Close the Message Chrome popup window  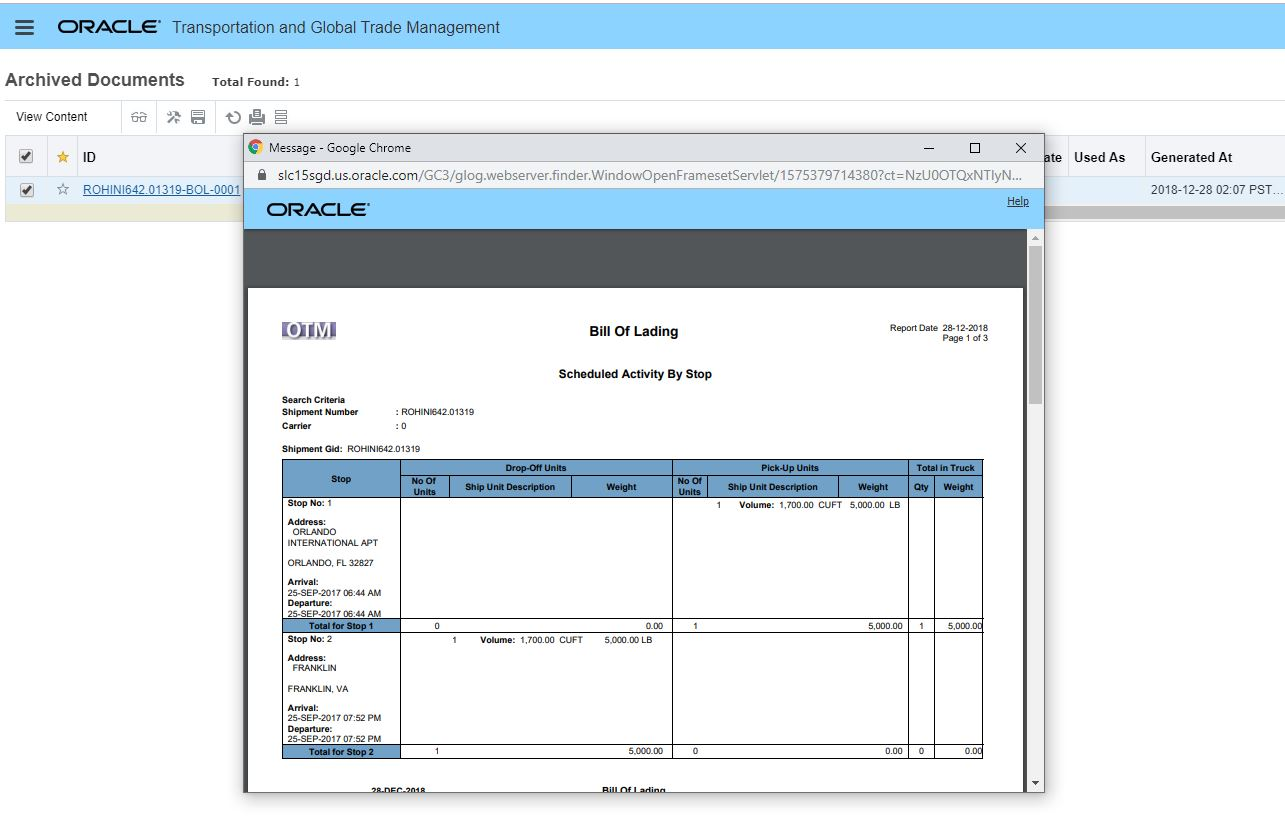point(1021,148)
